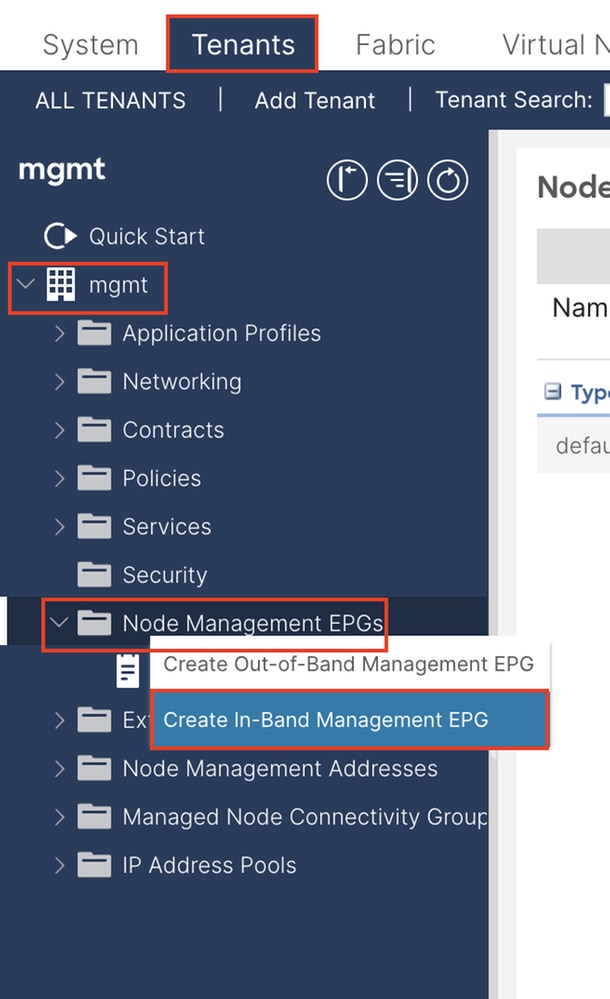Switch to the System tab
Viewport: 610px width, 999px height.
click(90, 45)
